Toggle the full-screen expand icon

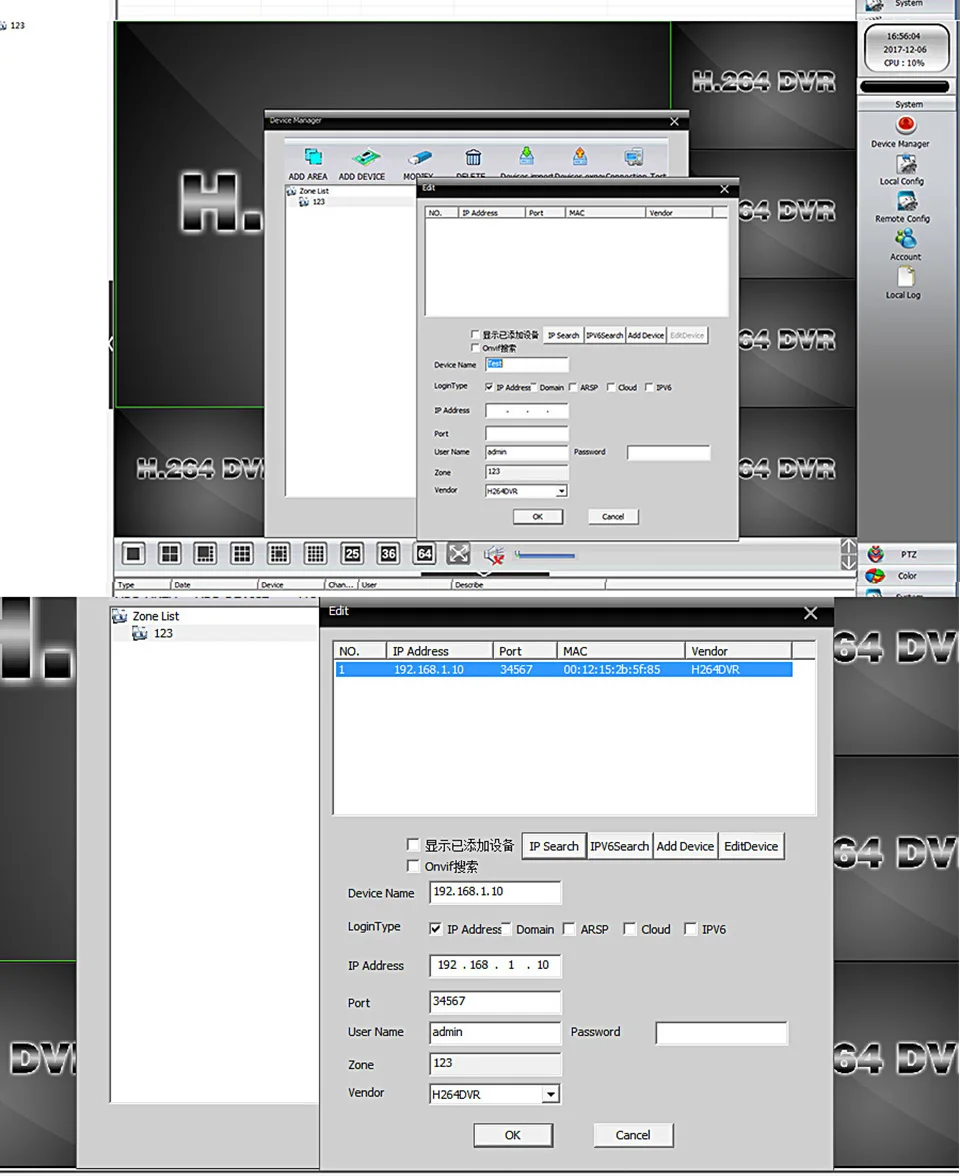point(458,554)
